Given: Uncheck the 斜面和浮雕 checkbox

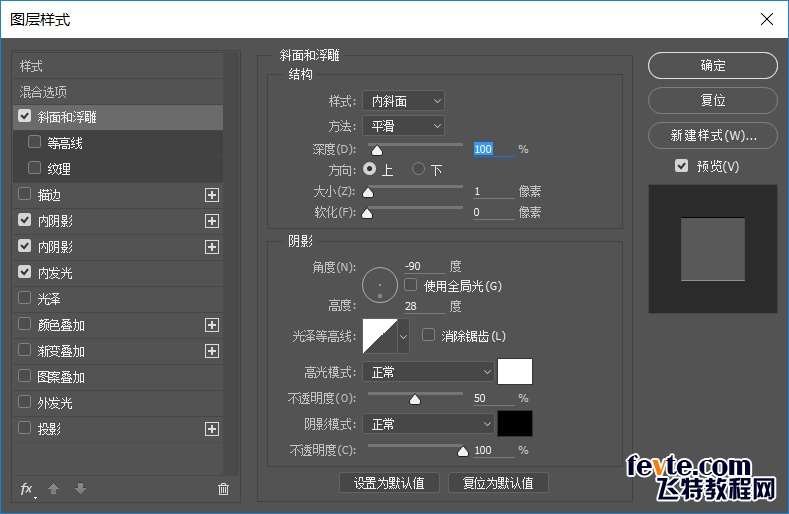Looking at the screenshot, I should click(24, 116).
